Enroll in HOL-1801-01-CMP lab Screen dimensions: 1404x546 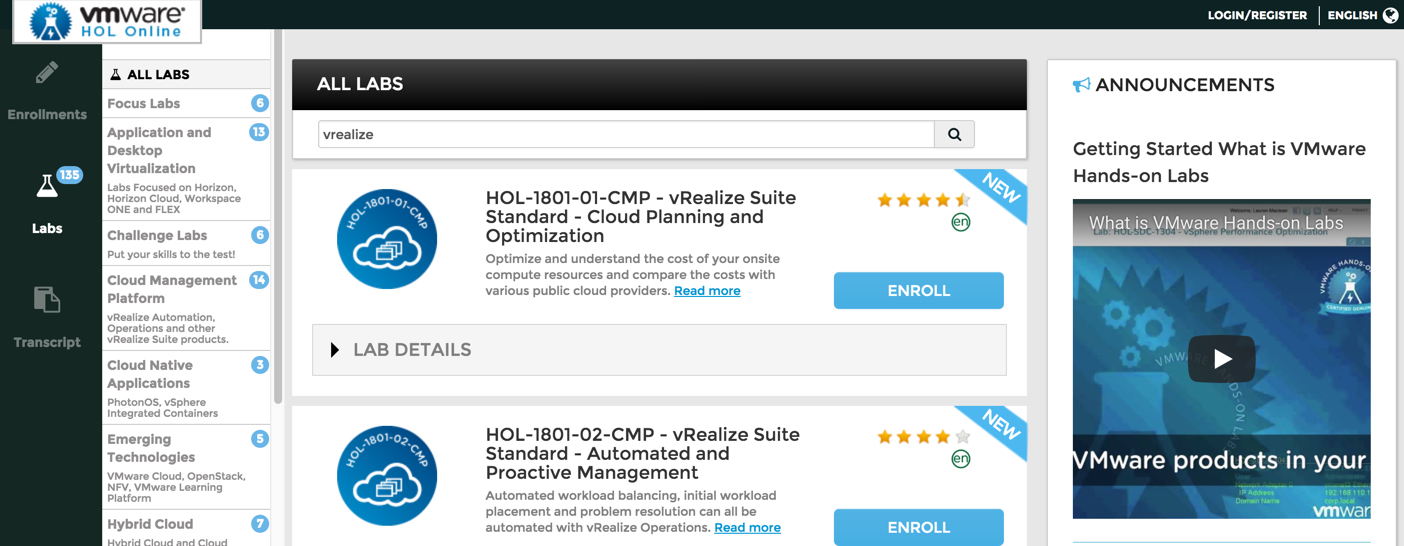(918, 291)
